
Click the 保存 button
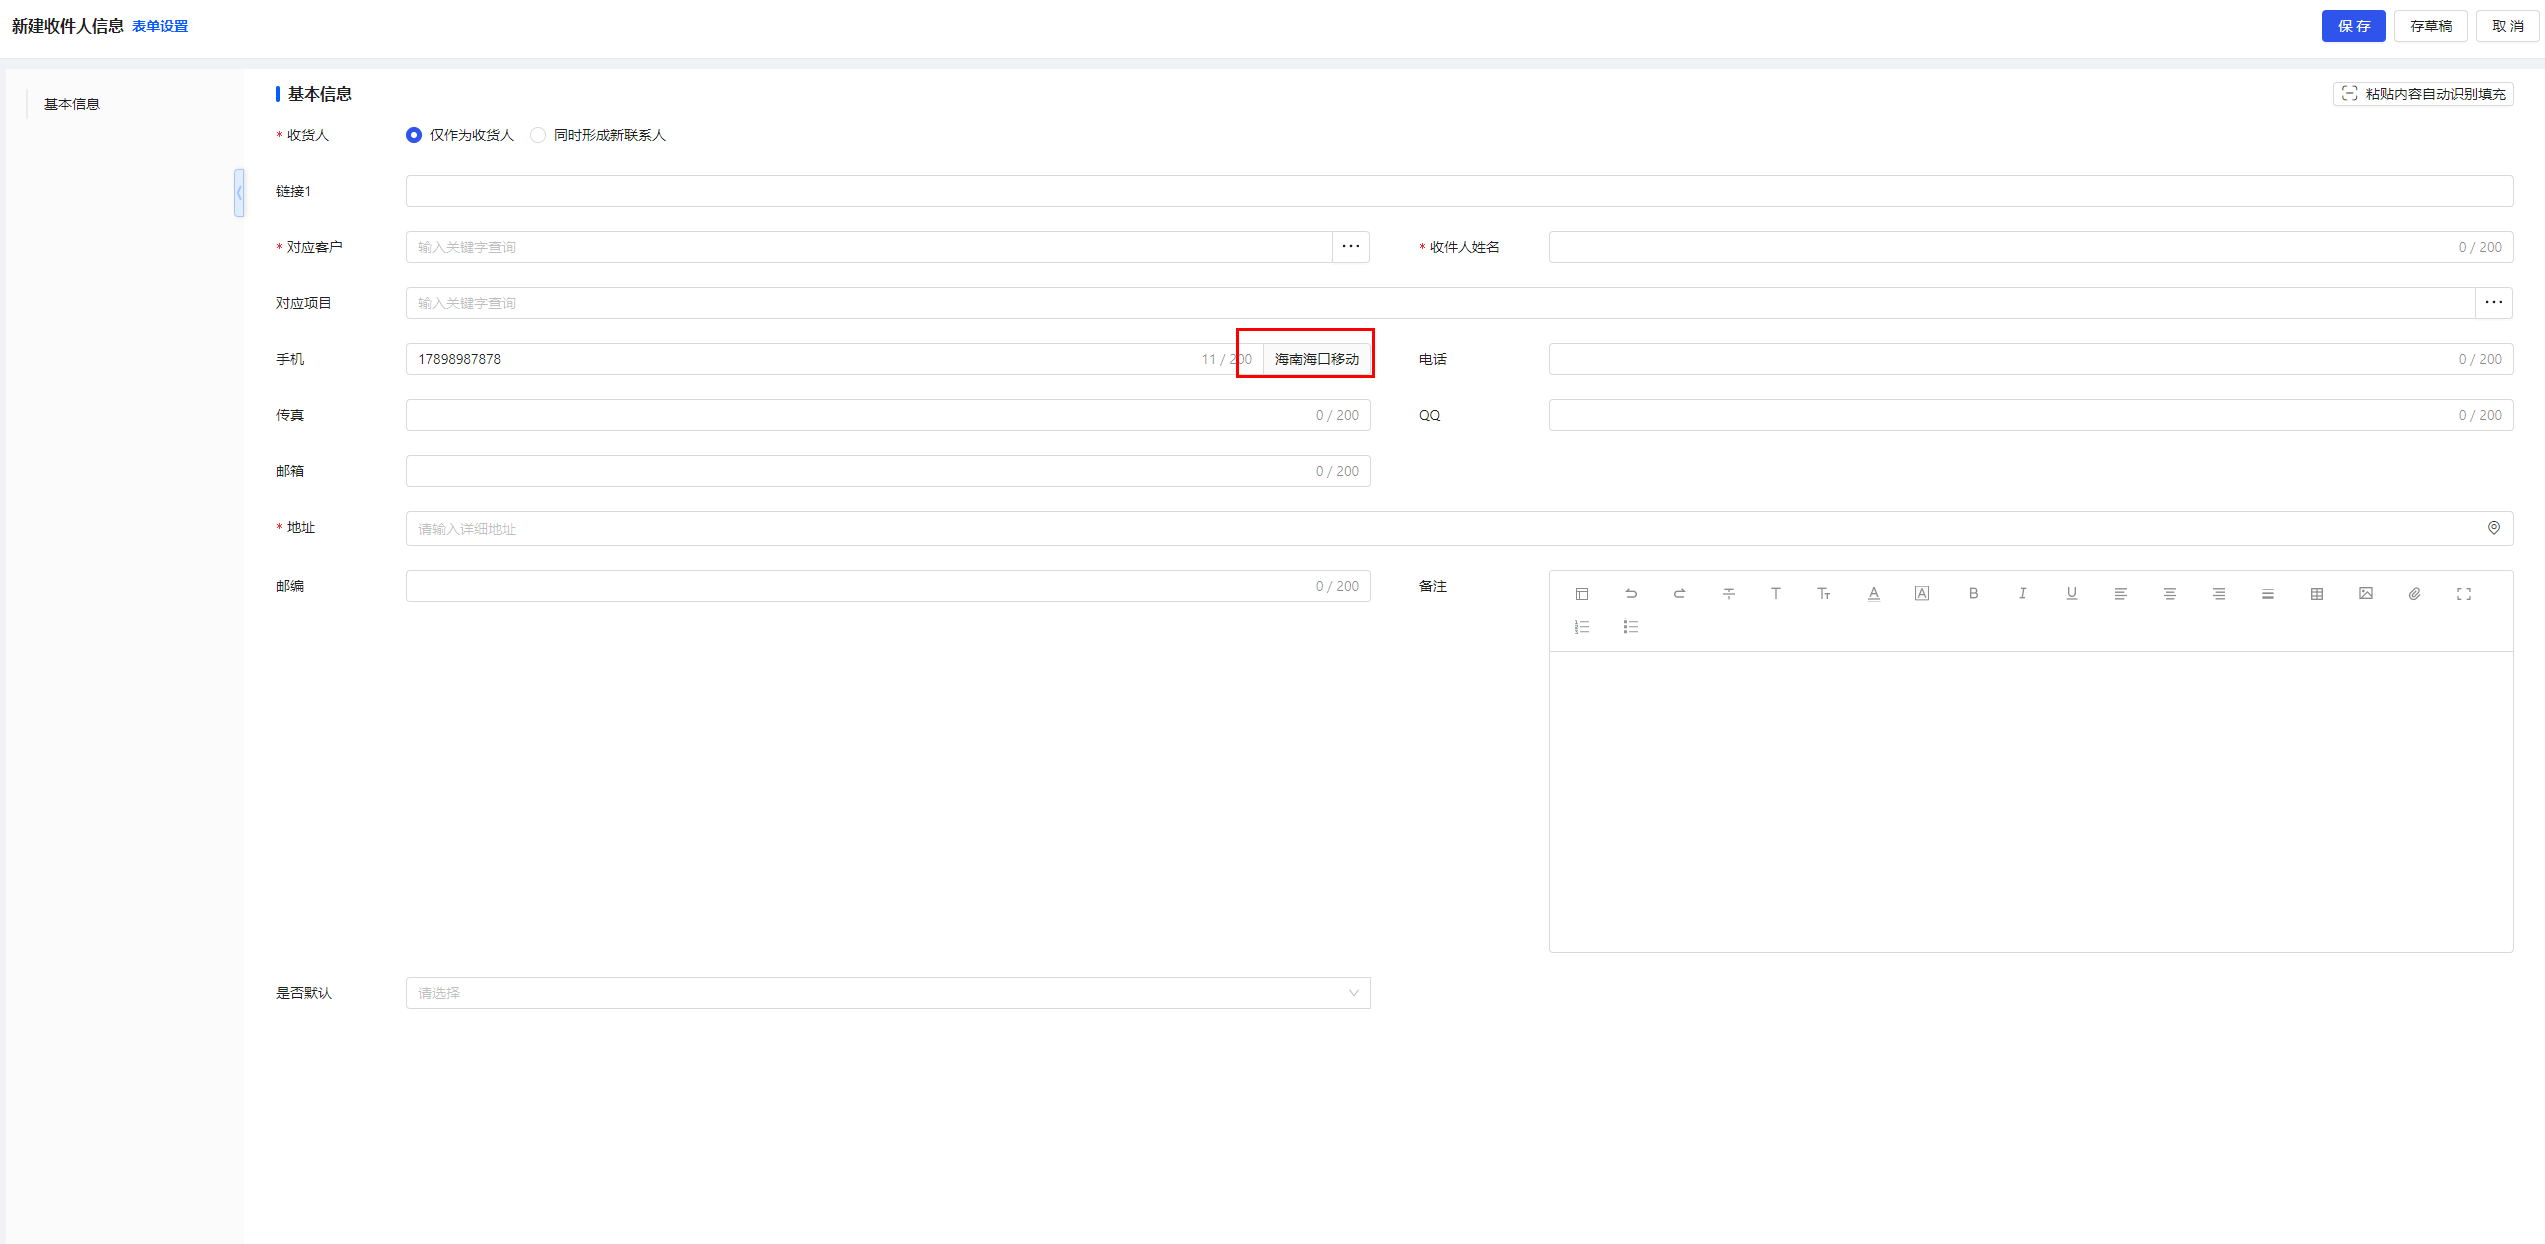2353,26
